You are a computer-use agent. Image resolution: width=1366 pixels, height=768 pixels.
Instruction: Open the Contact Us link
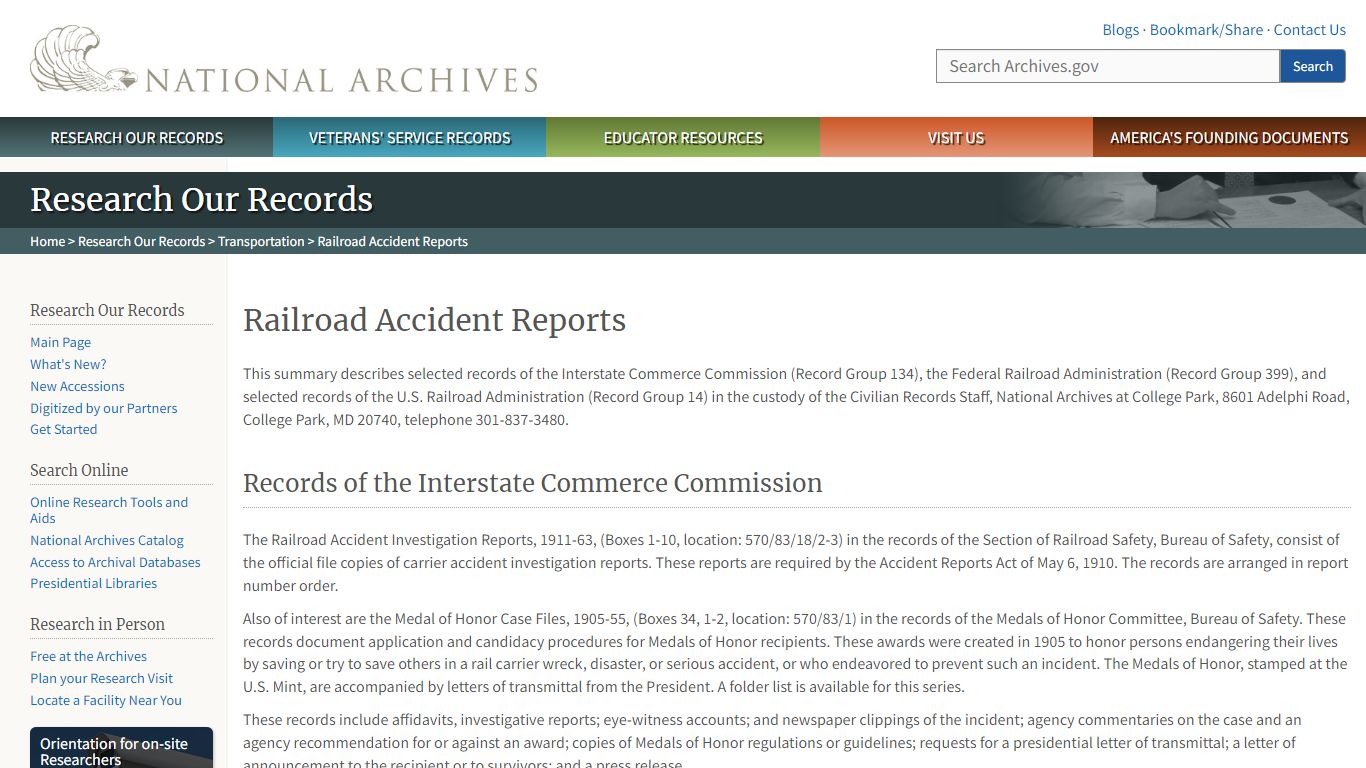(1309, 30)
